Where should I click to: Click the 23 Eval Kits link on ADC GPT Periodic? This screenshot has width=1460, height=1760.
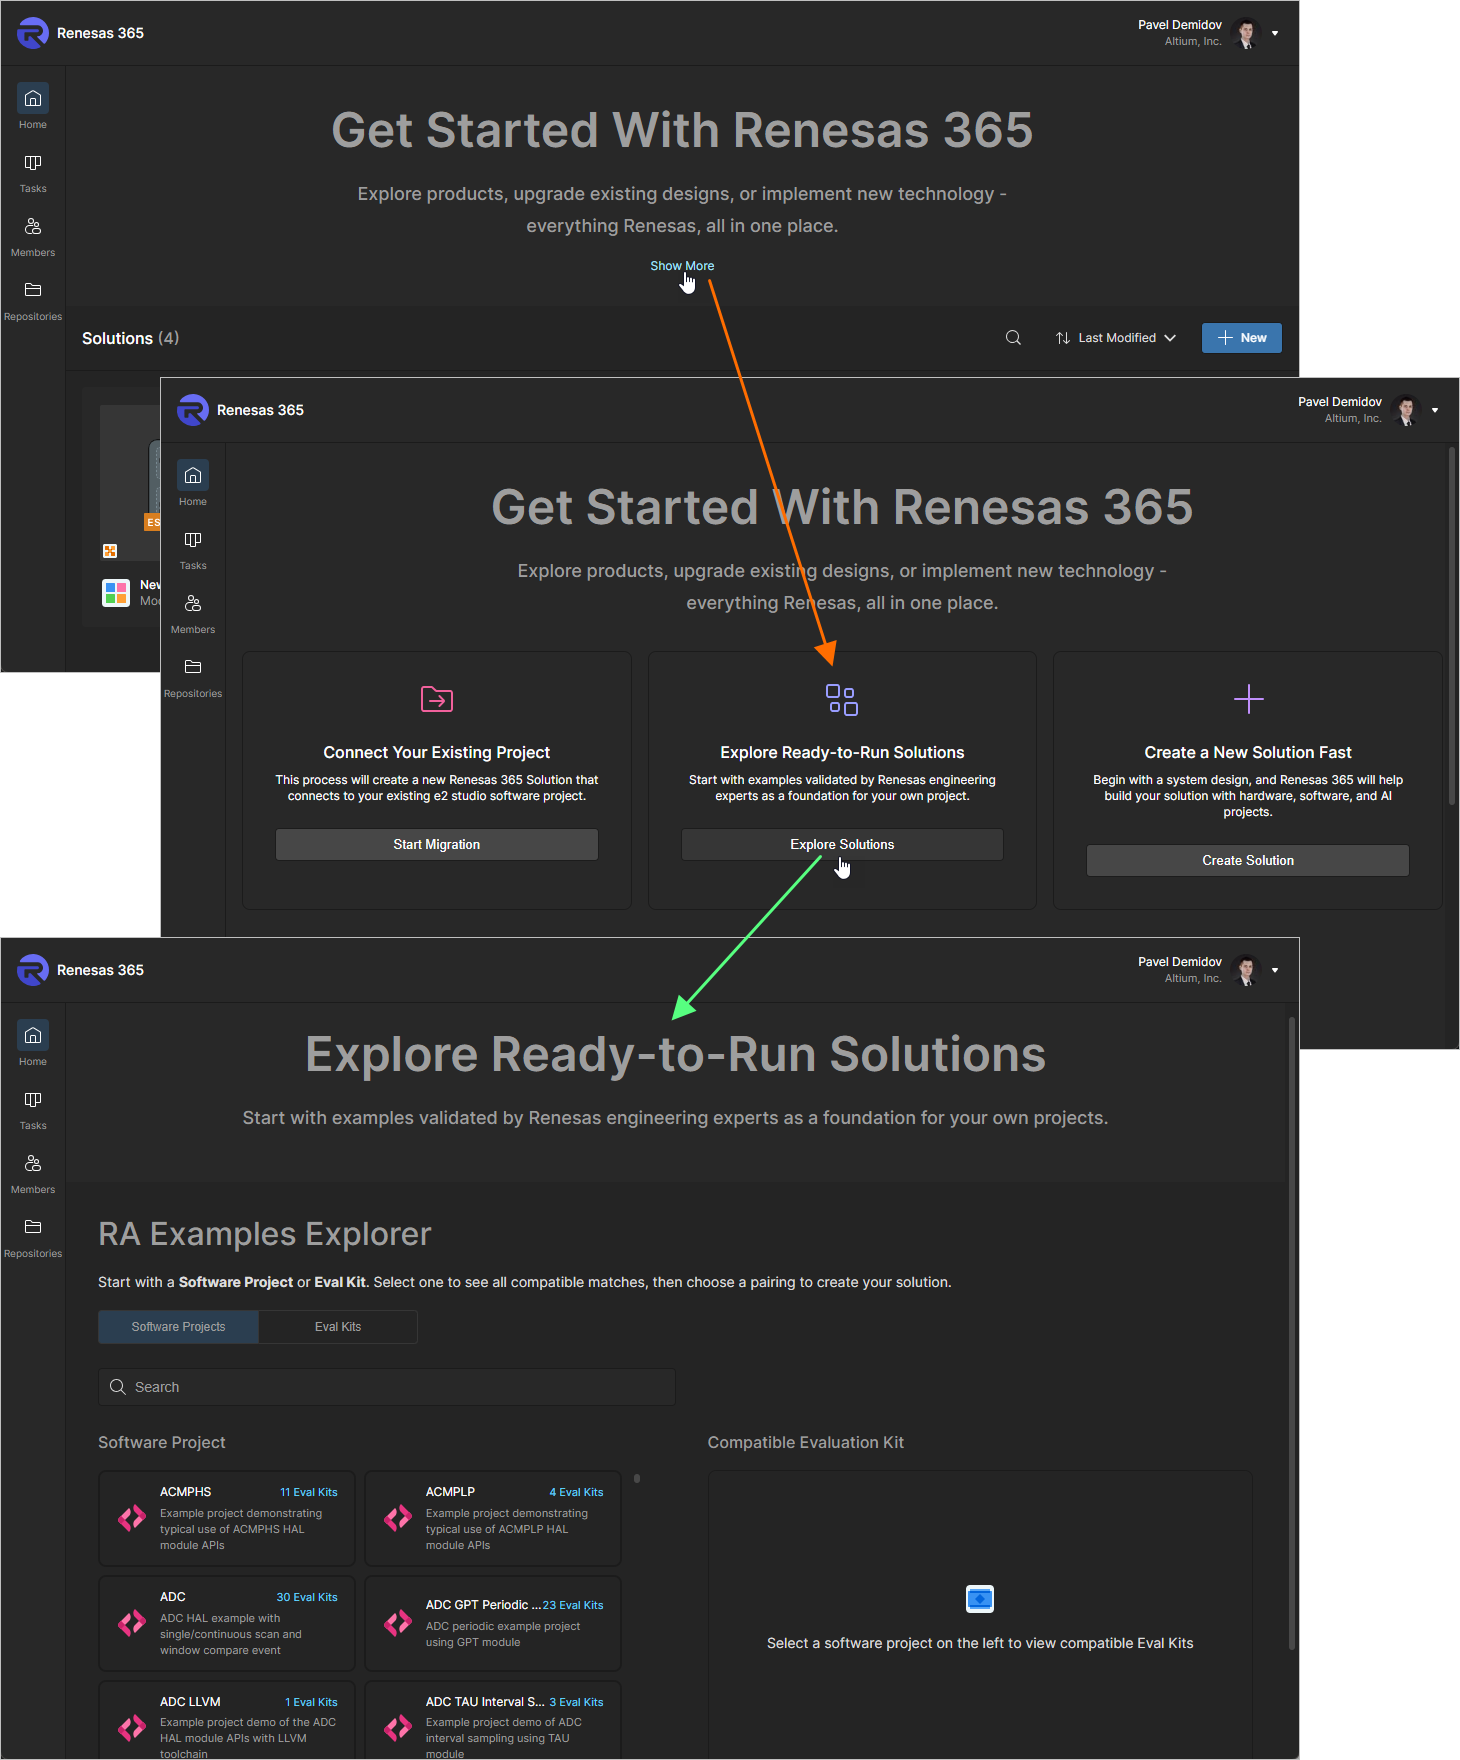[x=573, y=1605]
